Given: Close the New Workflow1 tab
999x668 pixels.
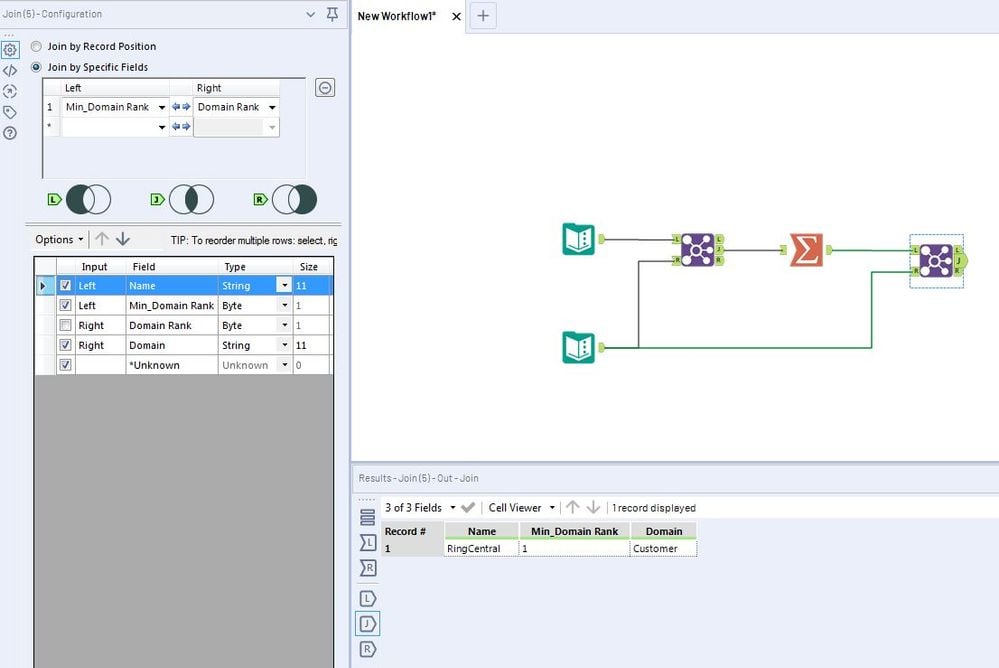Looking at the screenshot, I should (456, 17).
